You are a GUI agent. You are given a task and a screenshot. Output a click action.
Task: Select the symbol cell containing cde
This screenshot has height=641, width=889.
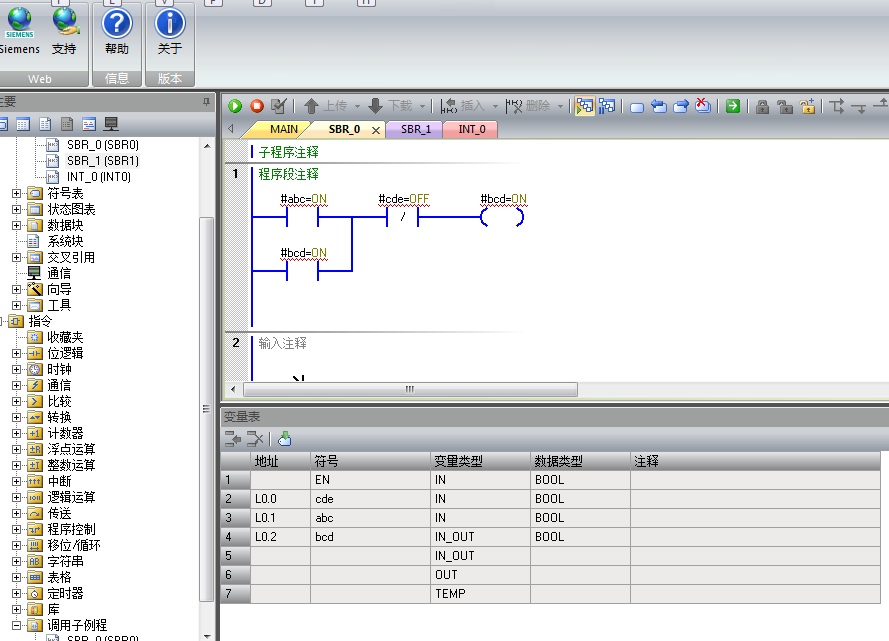point(370,499)
